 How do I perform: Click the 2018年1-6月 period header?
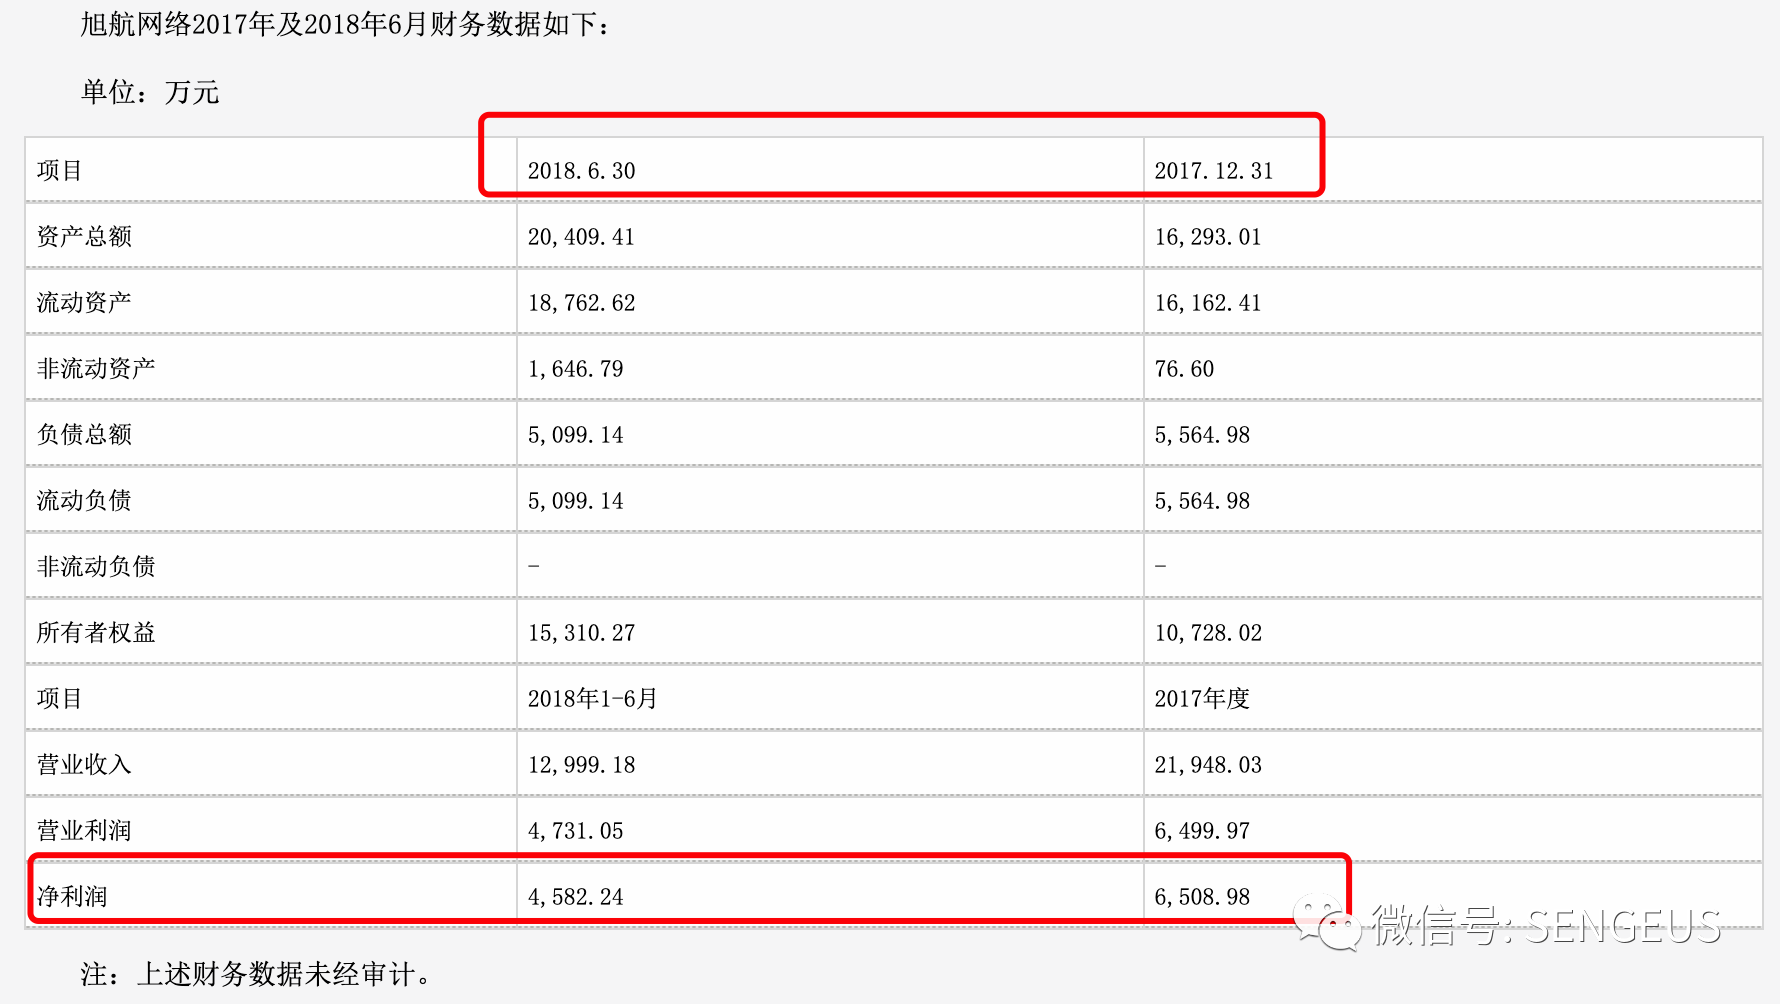coord(592,699)
